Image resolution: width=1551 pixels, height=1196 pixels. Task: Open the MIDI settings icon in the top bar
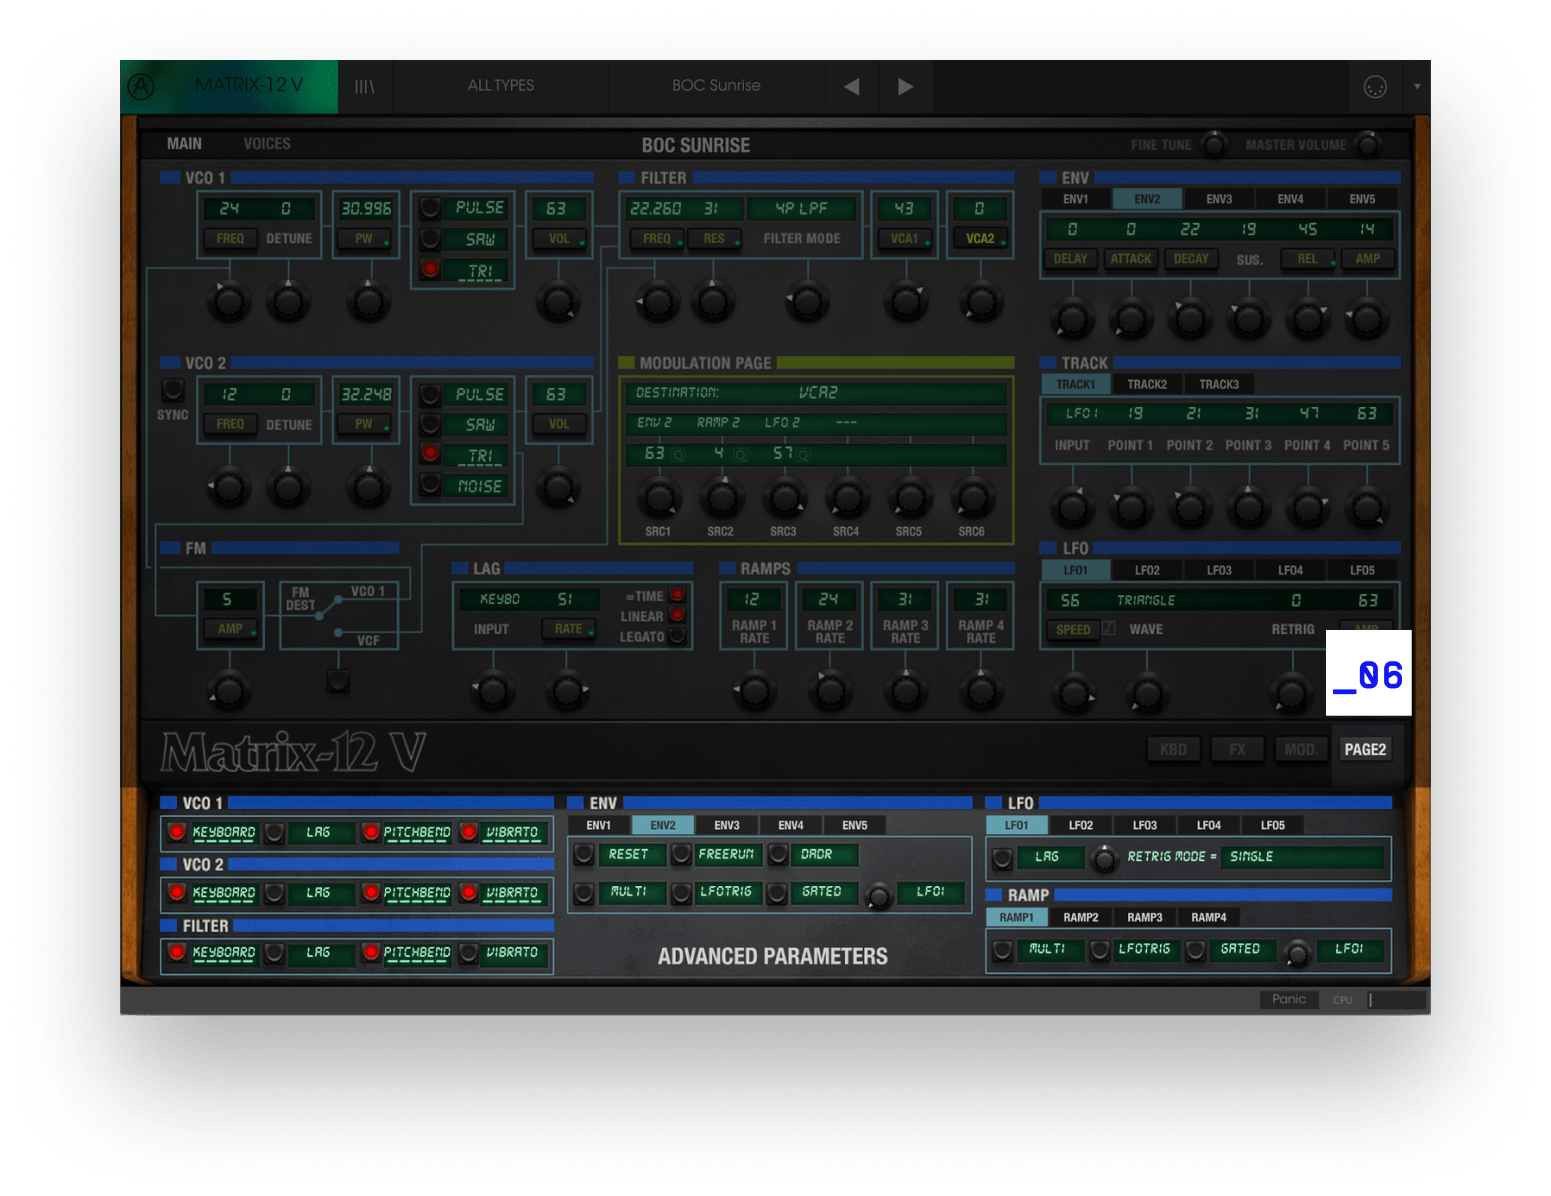click(x=1375, y=87)
